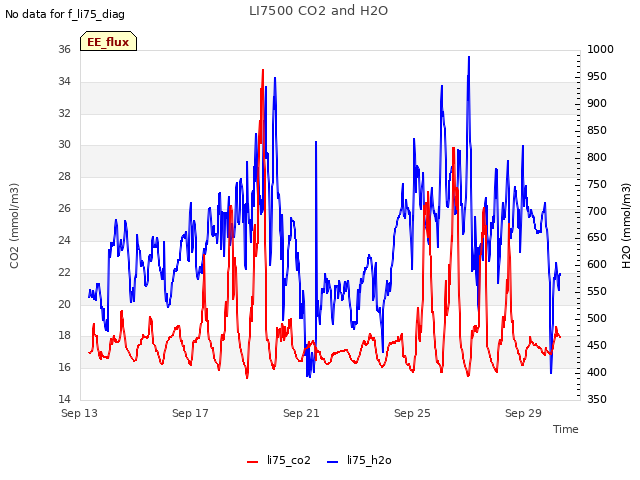Click the Time axis label
This screenshot has width=640, height=480.
click(566, 429)
